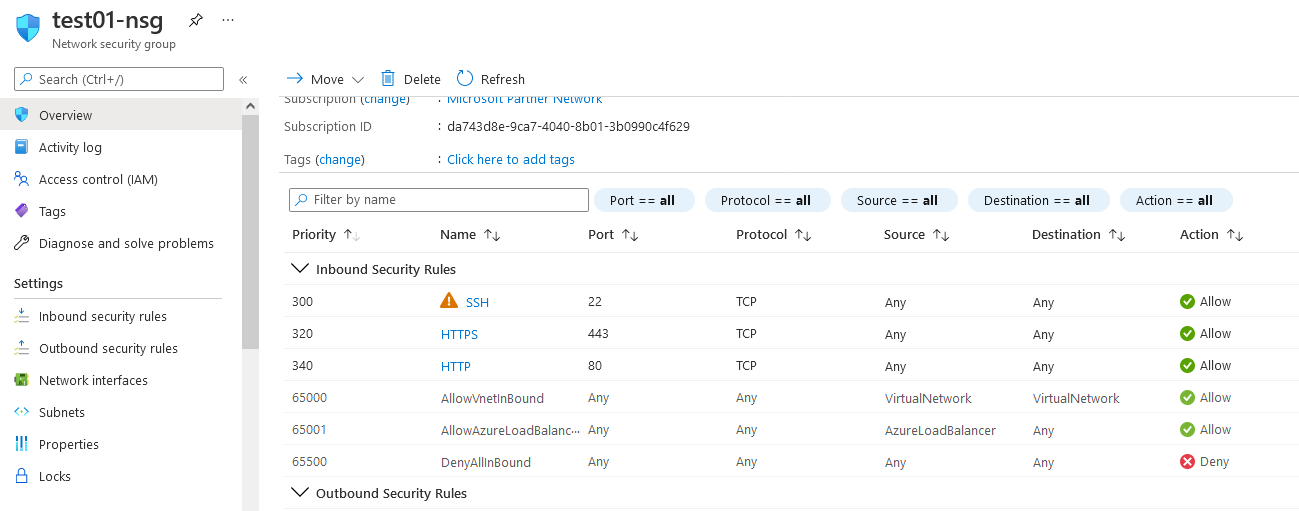Open the HTTPS rule link
This screenshot has width=1299, height=511.
(459, 334)
